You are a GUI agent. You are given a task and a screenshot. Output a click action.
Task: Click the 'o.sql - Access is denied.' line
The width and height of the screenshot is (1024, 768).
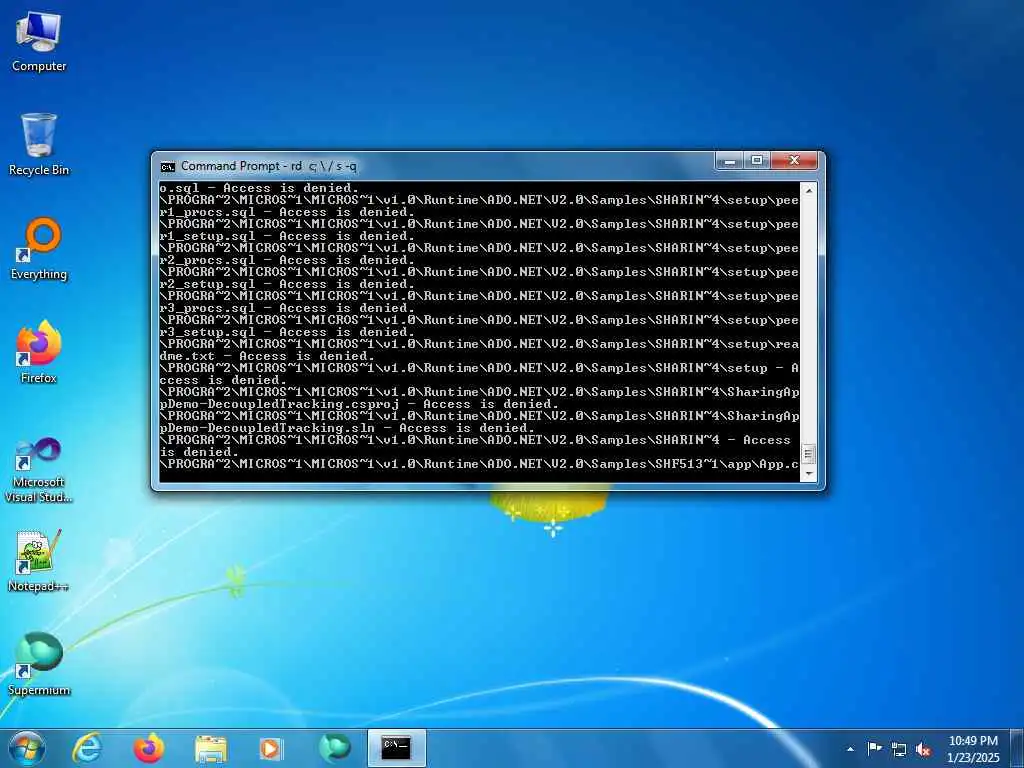[259, 188]
